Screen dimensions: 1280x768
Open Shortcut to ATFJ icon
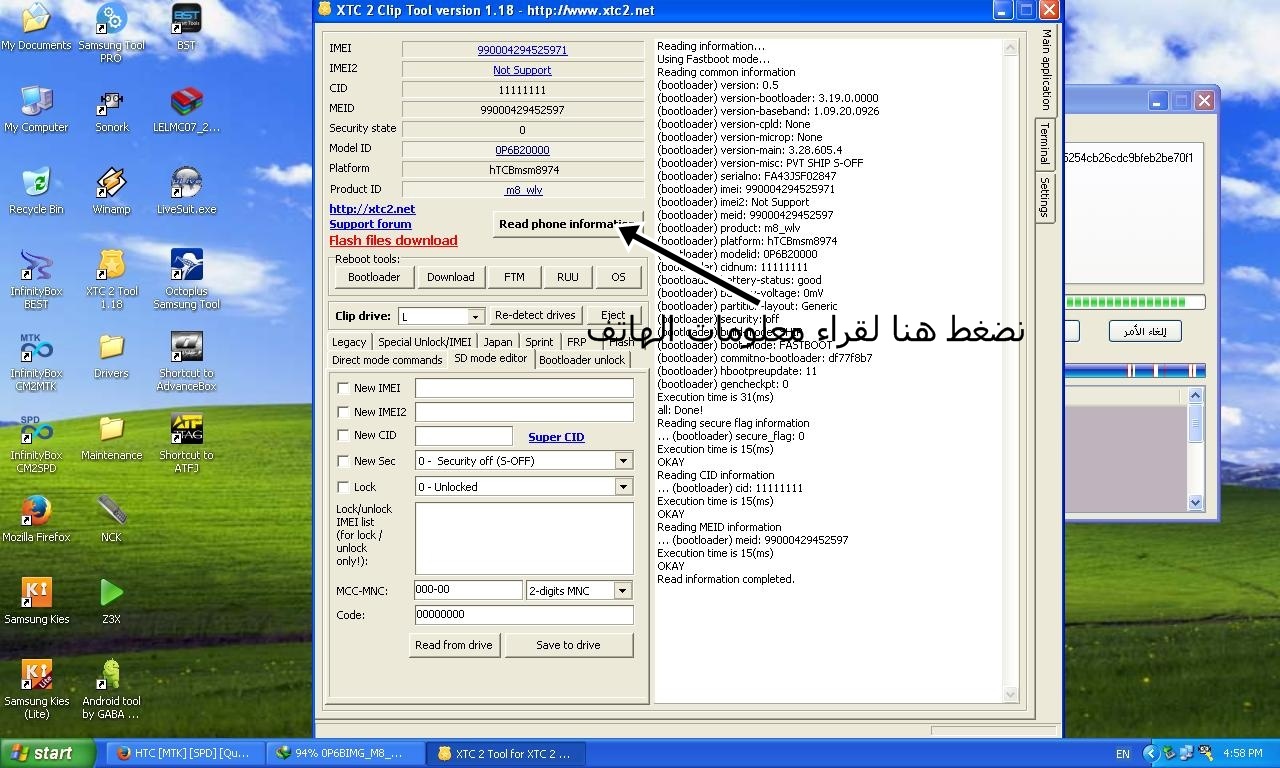[x=187, y=444]
